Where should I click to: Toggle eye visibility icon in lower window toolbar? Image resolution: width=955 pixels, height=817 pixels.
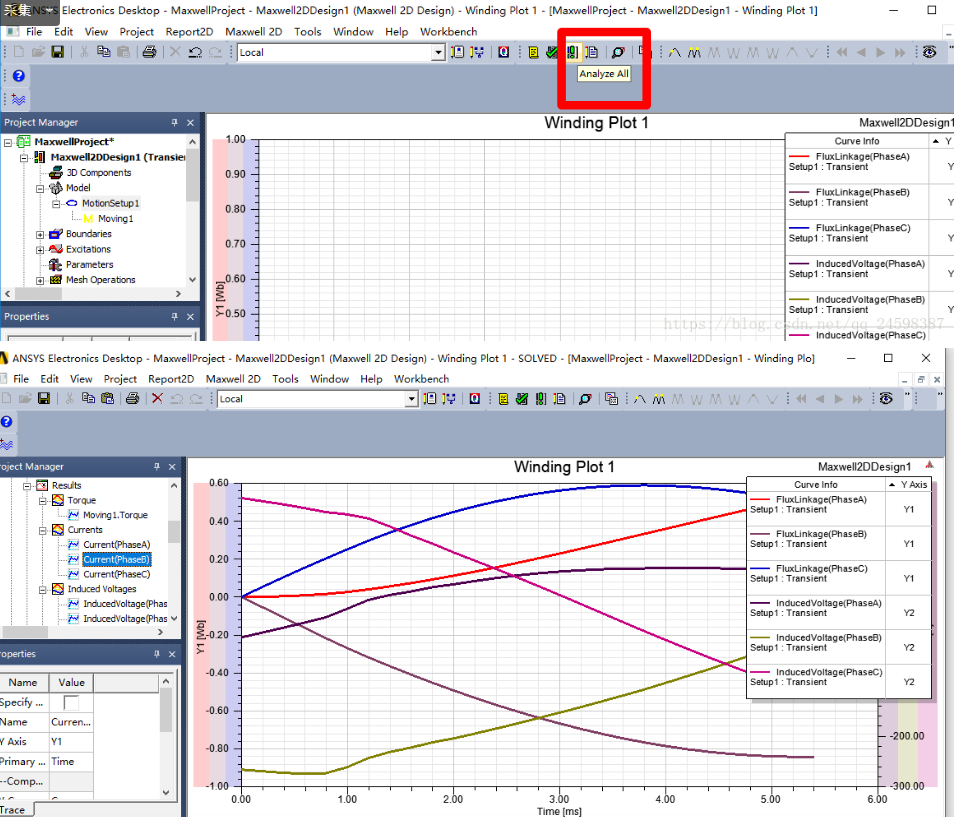pyautogui.click(x=886, y=398)
